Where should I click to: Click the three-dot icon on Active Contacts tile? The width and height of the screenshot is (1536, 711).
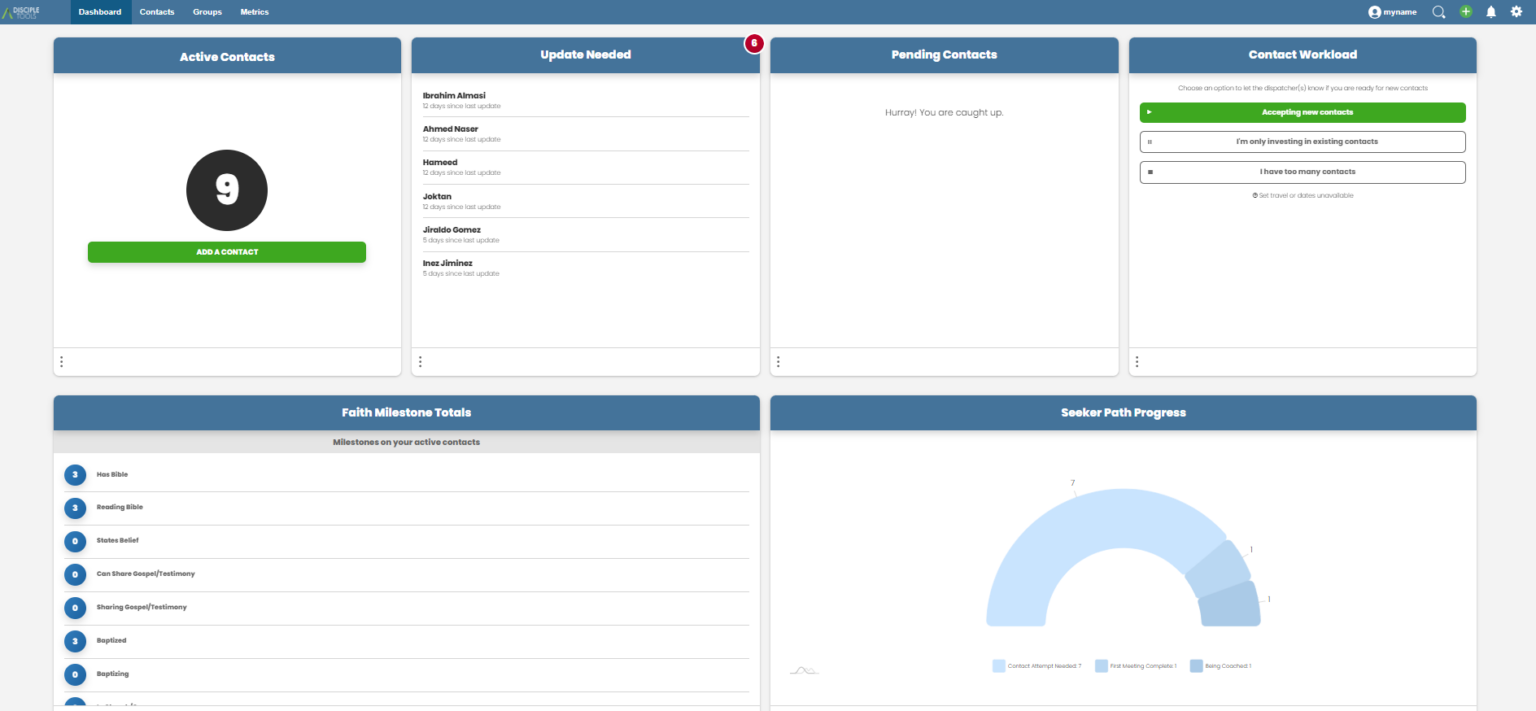pyautogui.click(x=62, y=361)
